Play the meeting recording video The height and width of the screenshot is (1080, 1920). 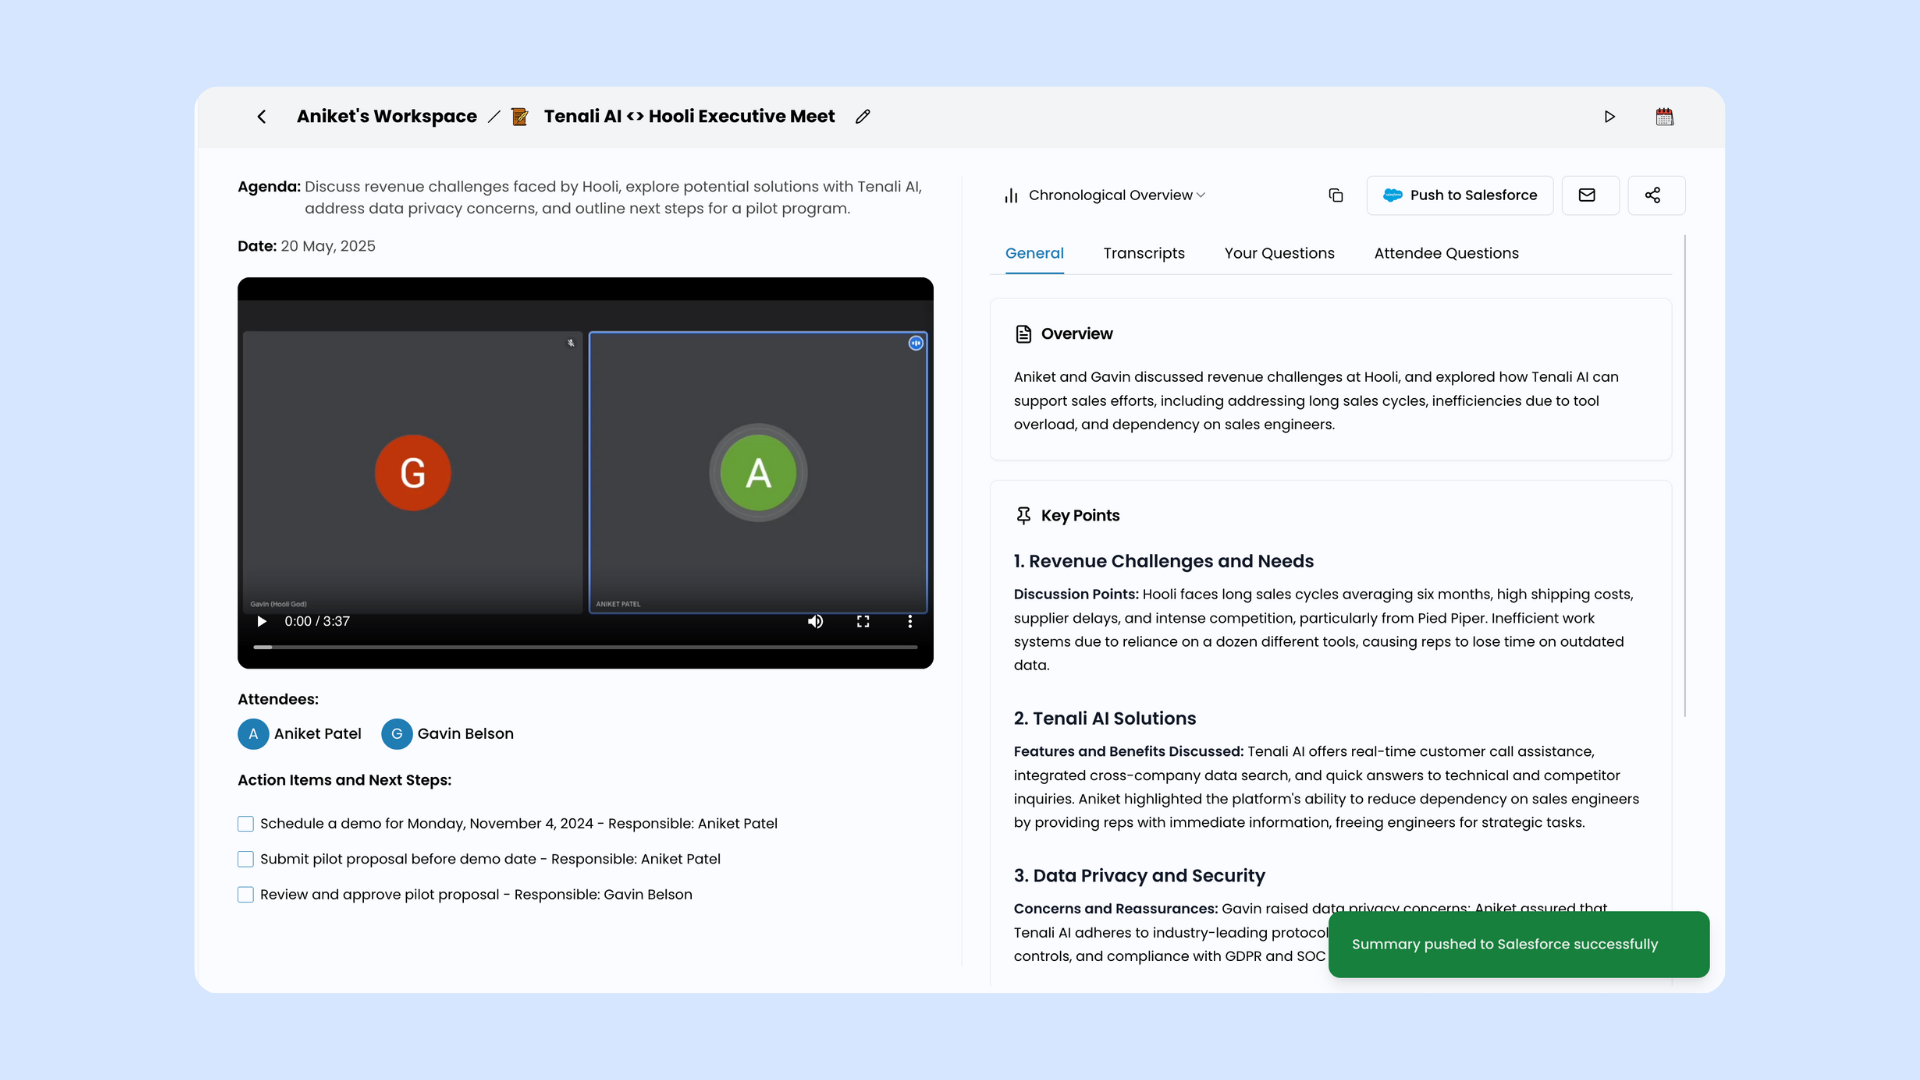coord(262,621)
